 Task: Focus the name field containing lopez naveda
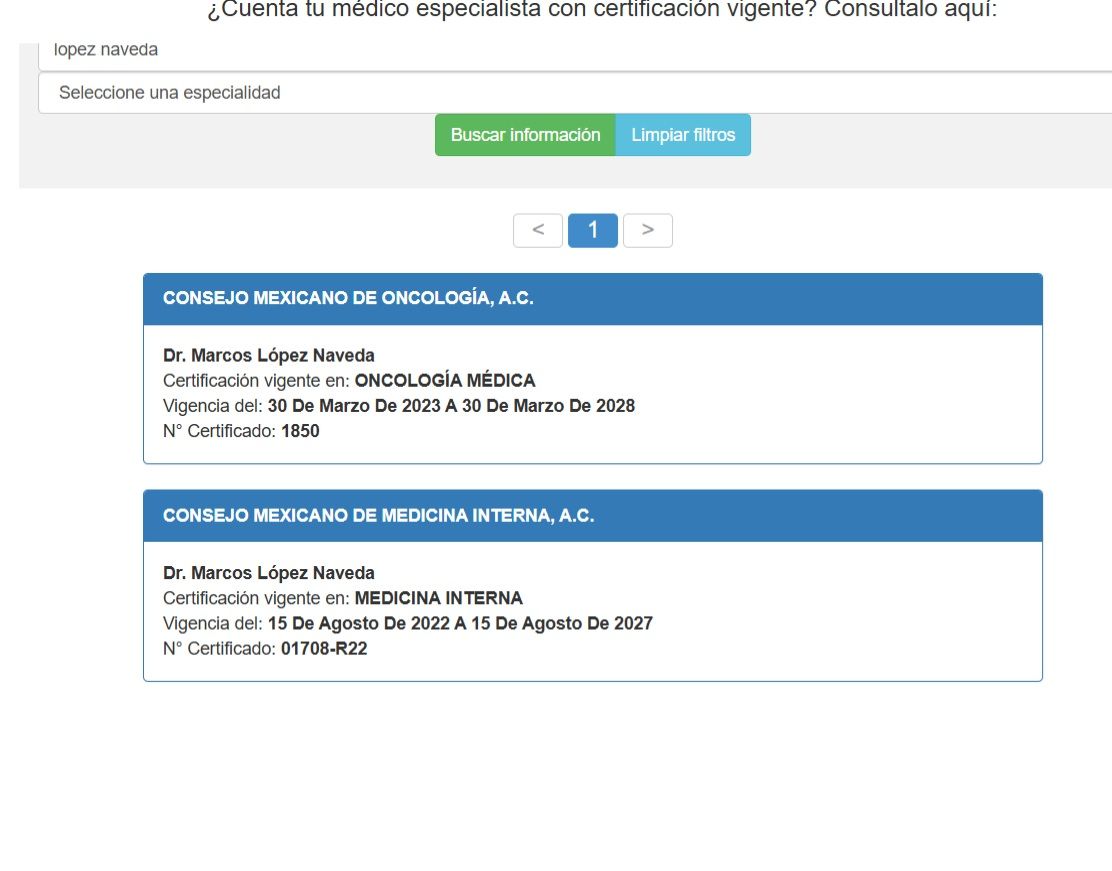[575, 51]
